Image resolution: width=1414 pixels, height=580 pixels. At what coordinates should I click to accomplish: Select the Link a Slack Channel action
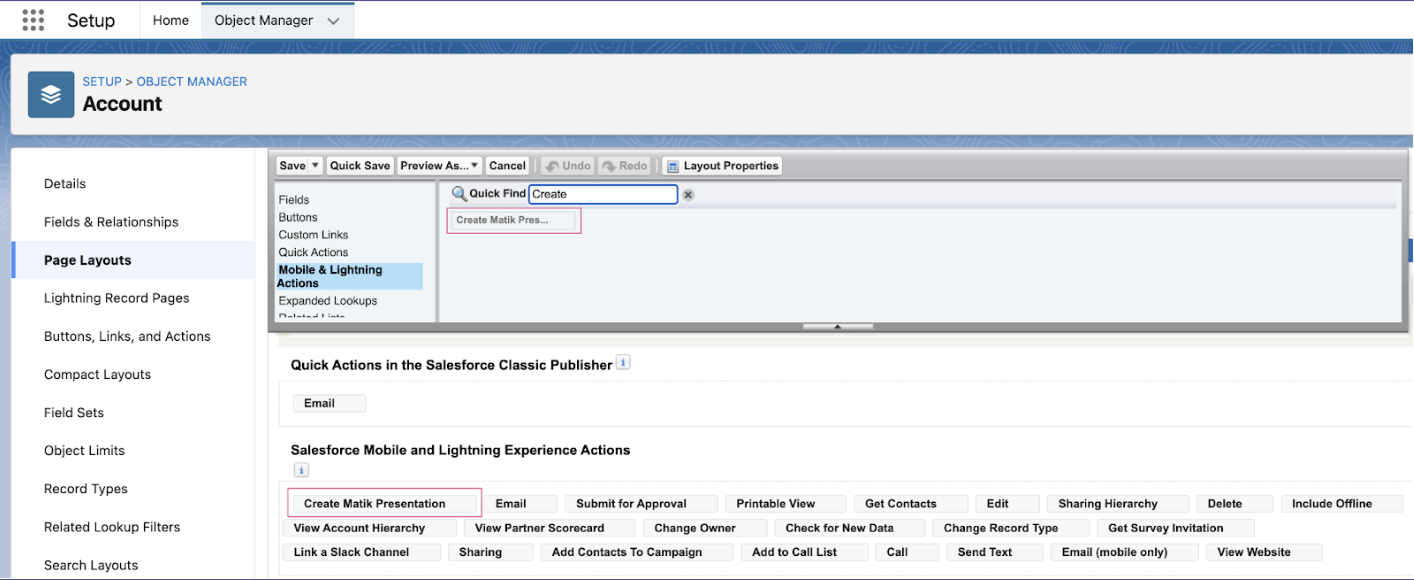coord(361,552)
